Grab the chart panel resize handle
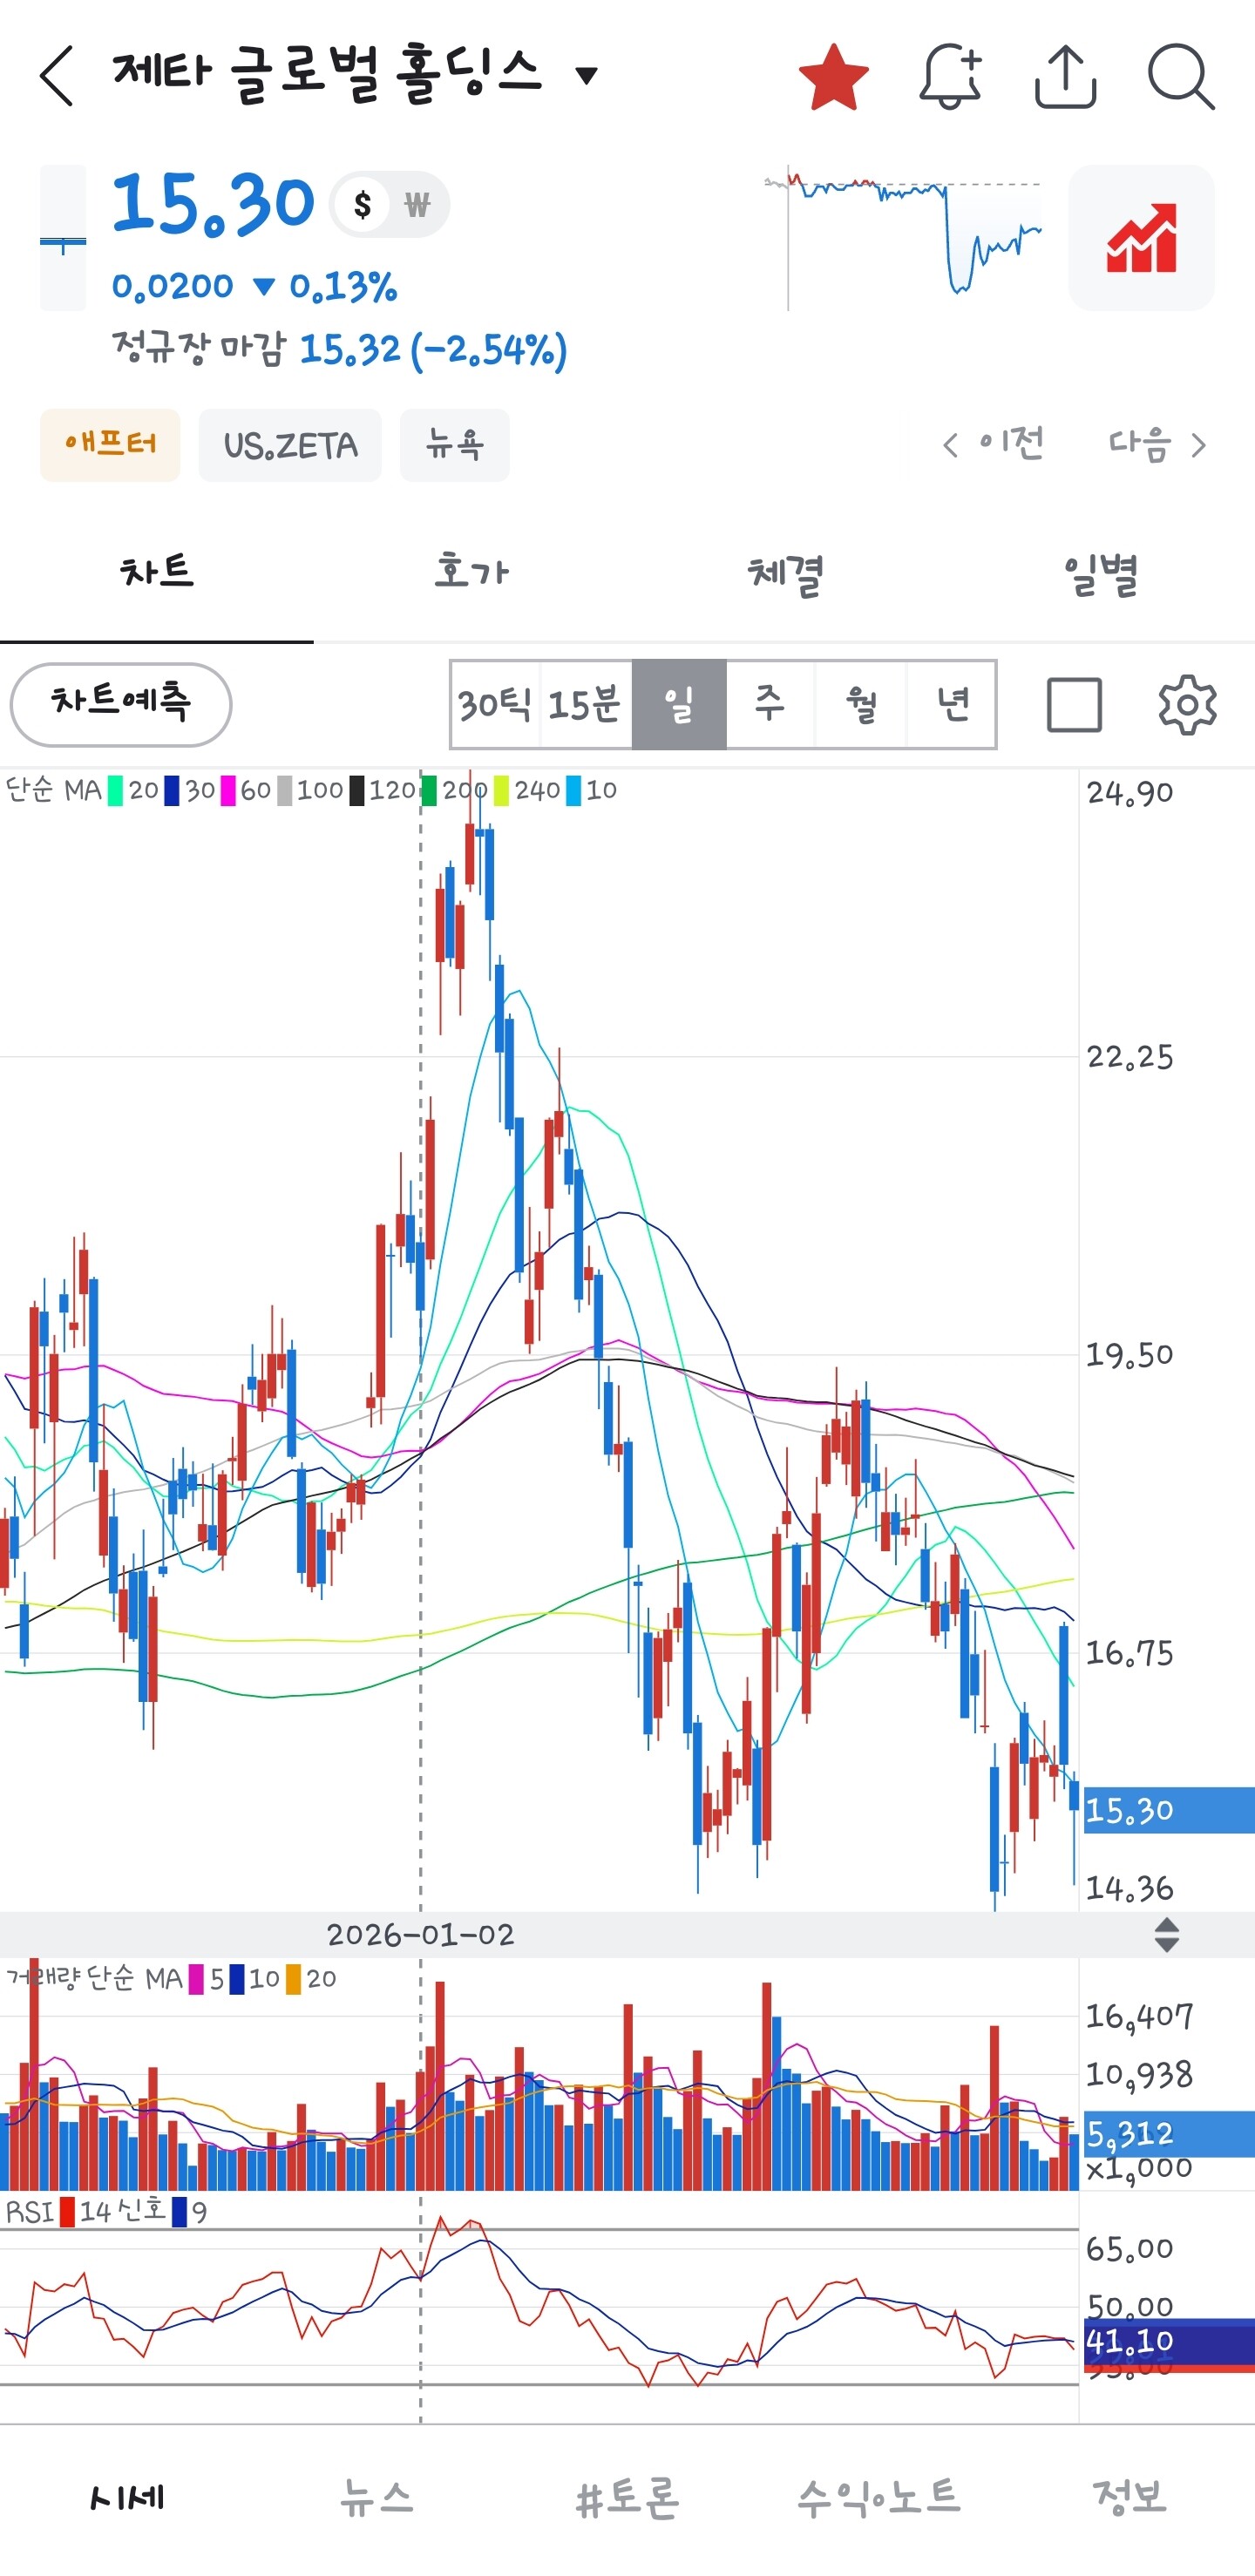Screen dimensions: 1255x2576 [x=1166, y=1934]
